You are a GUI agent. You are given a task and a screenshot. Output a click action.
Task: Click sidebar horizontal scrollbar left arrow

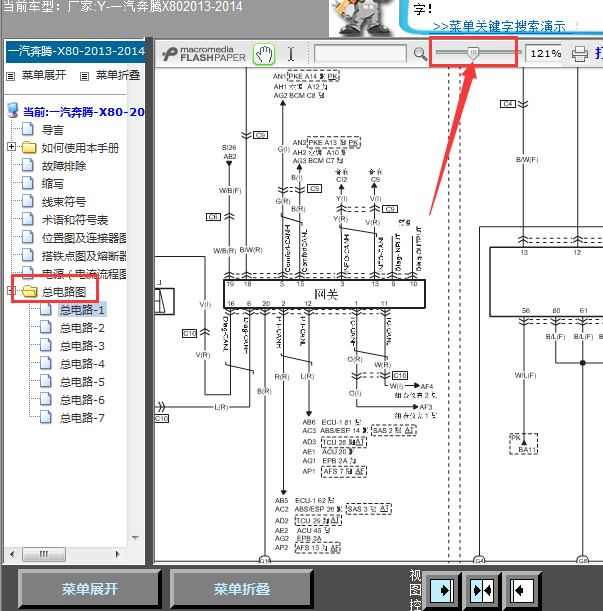pos(12,554)
